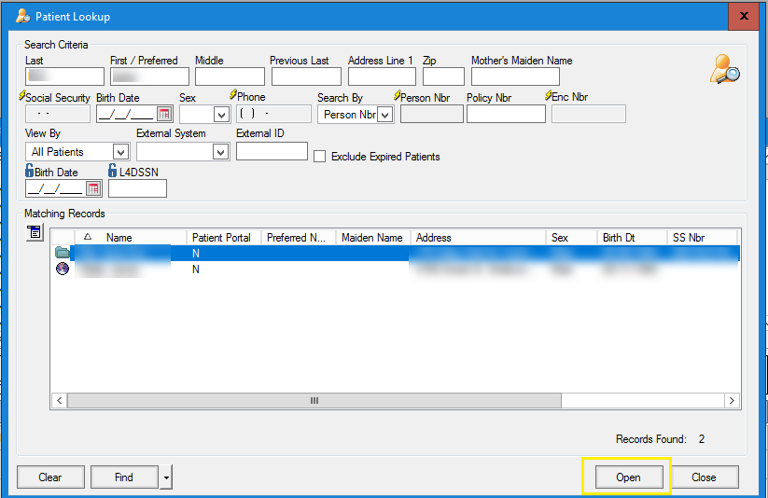Click the Open button
The image size is (768, 498).
click(629, 477)
